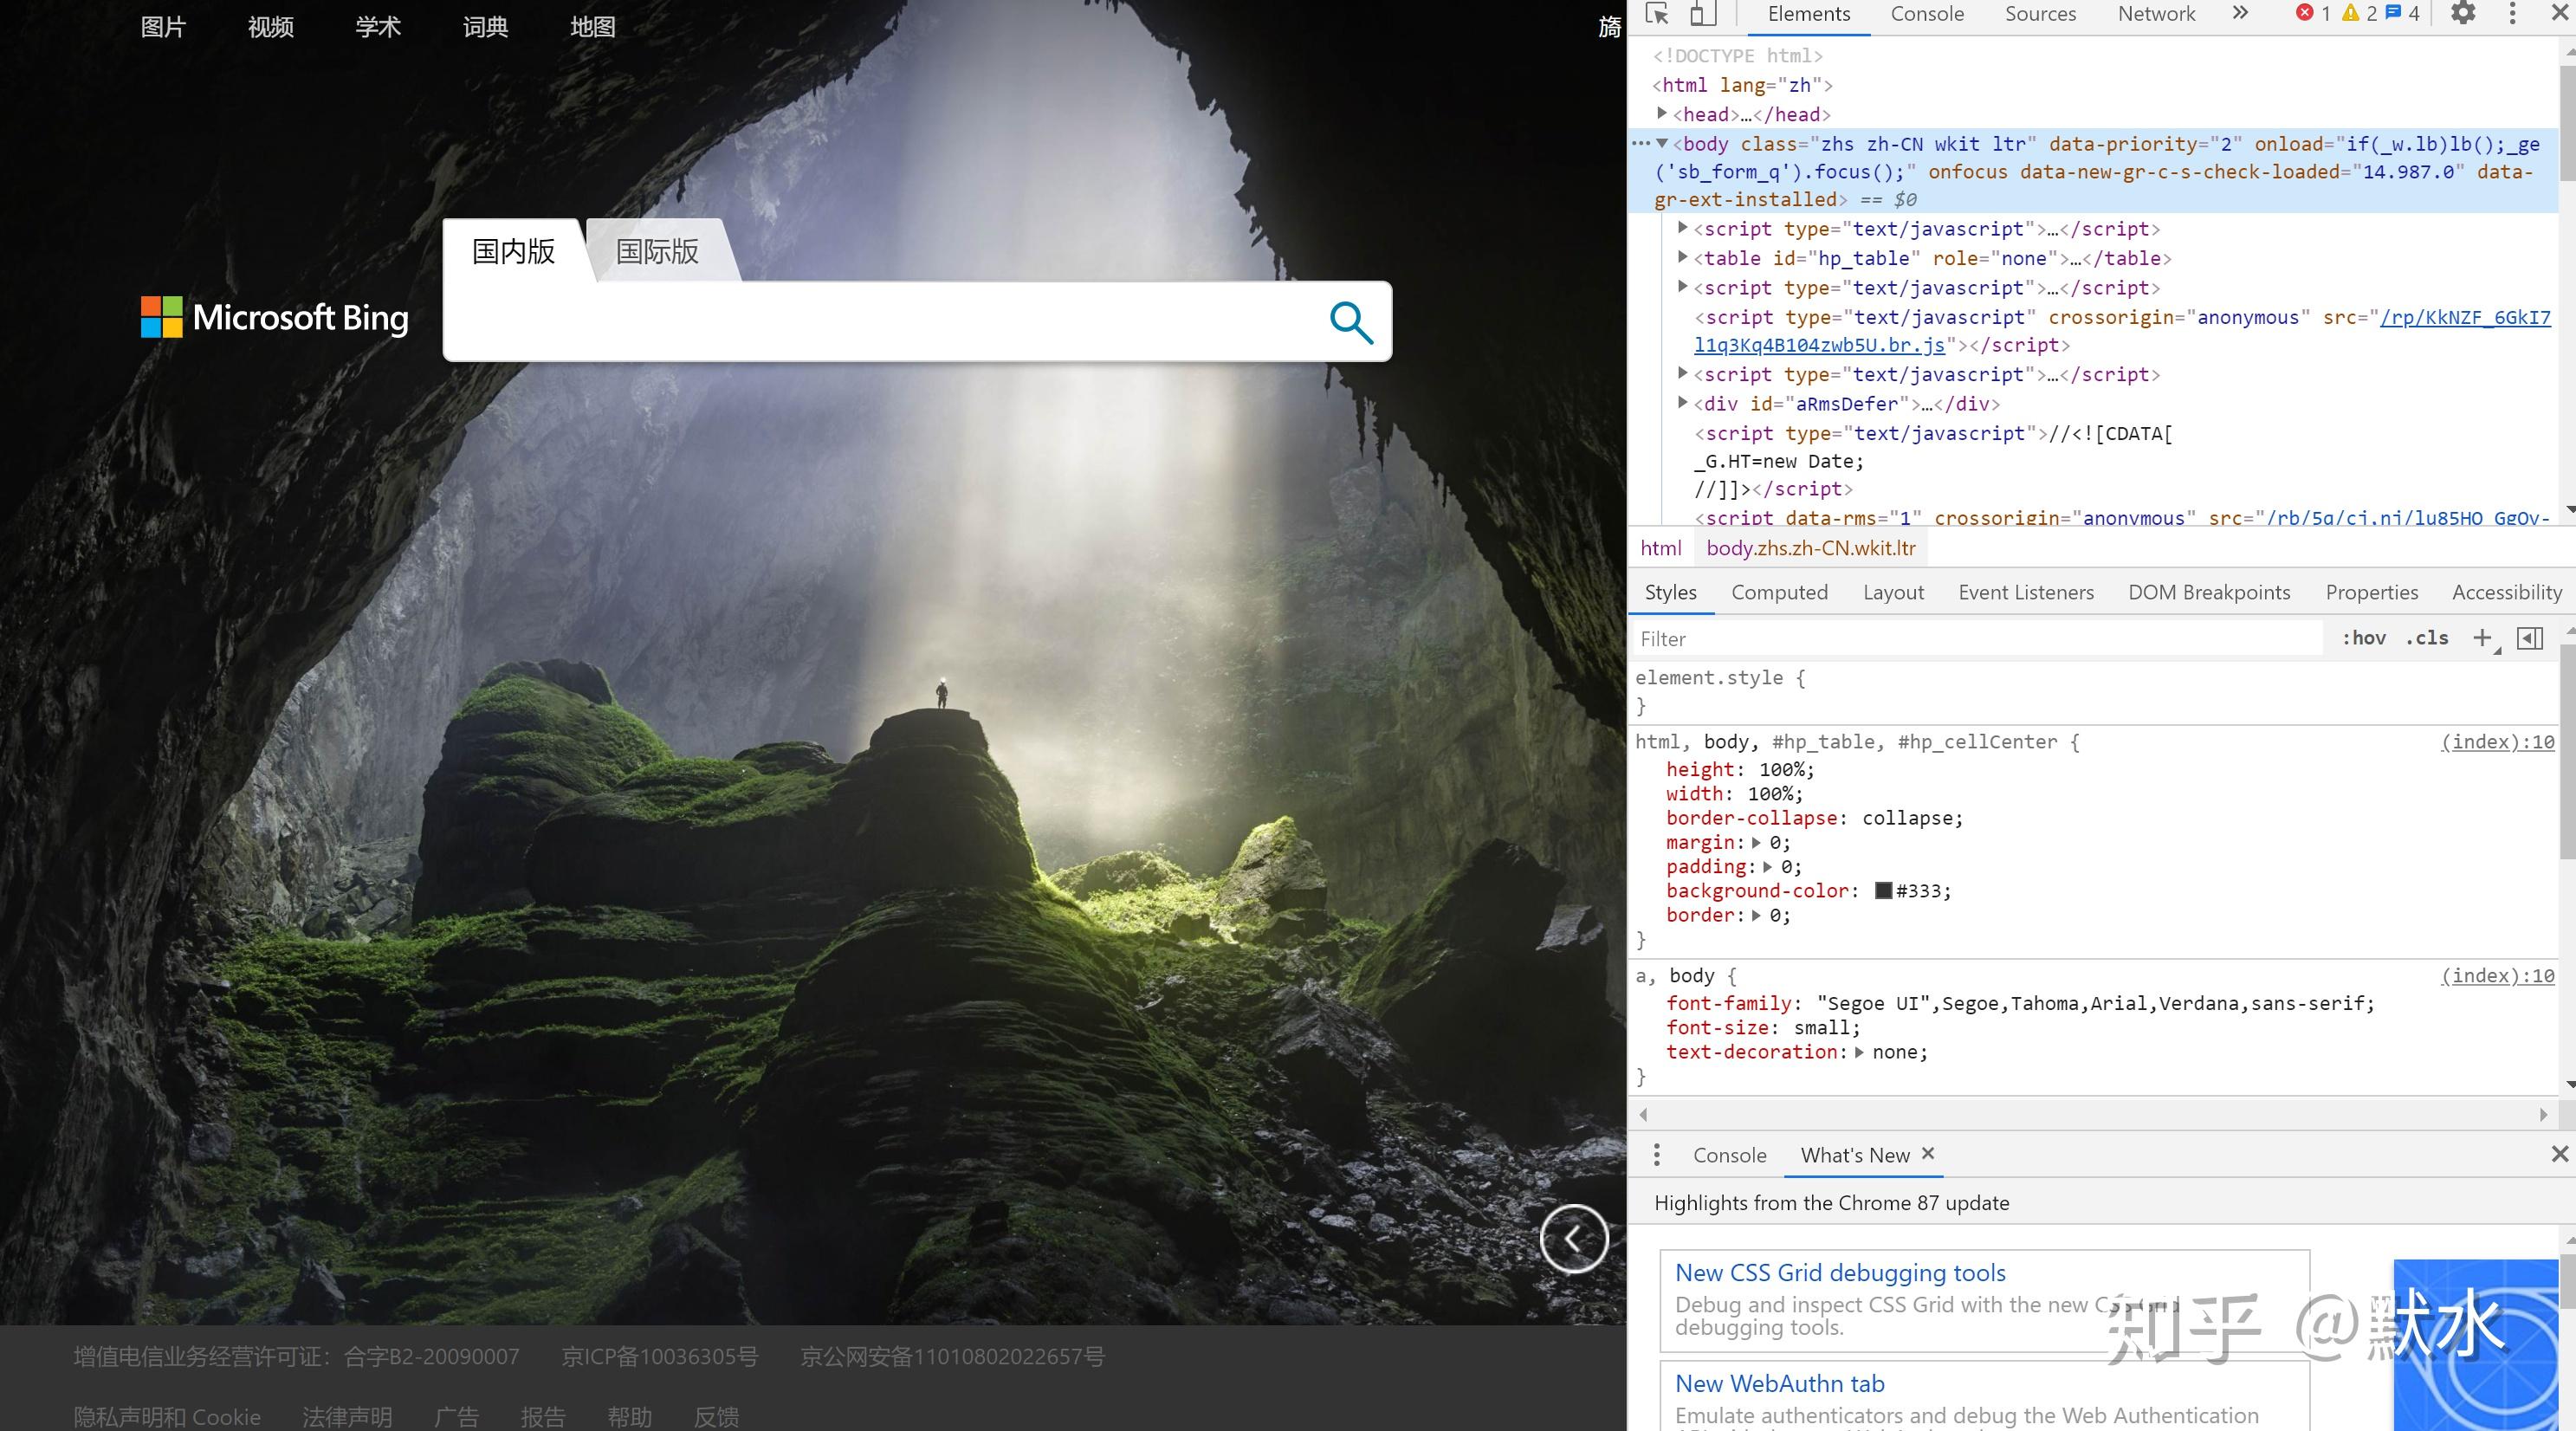Open the Network tab
This screenshot has height=1431, width=2576.
pos(2156,14)
